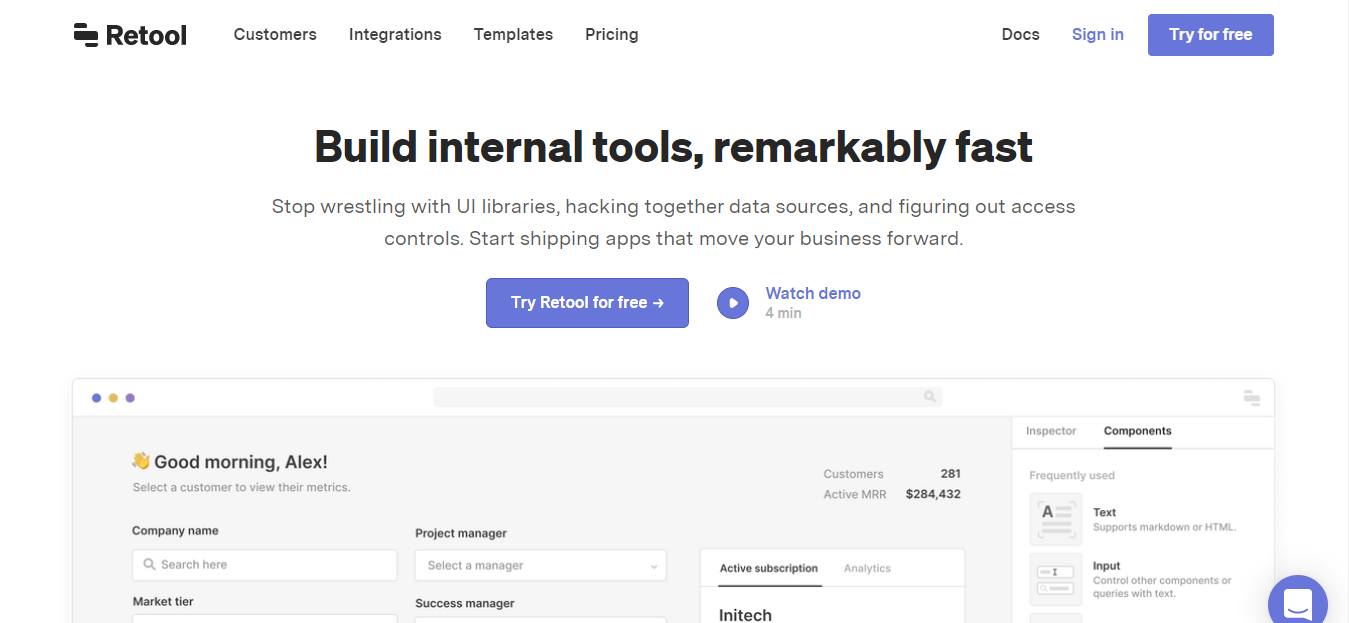Focus the Company name search field
The height and width of the screenshot is (623, 1349).
(x=264, y=564)
